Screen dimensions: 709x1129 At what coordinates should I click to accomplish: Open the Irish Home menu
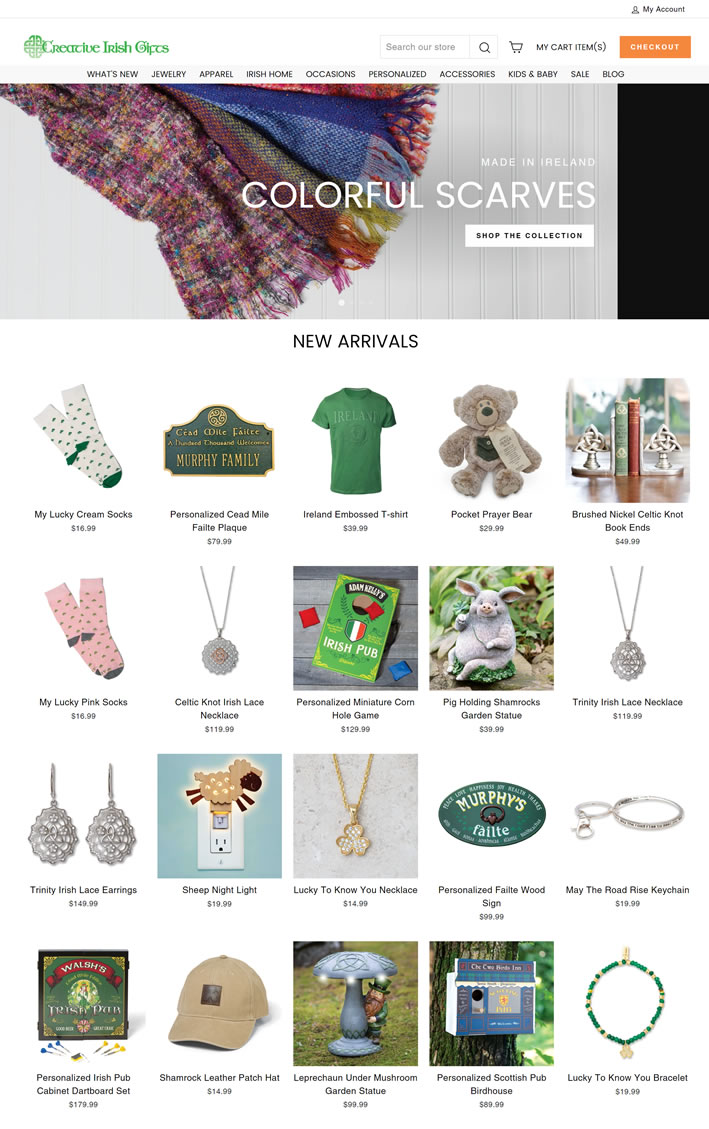point(269,74)
